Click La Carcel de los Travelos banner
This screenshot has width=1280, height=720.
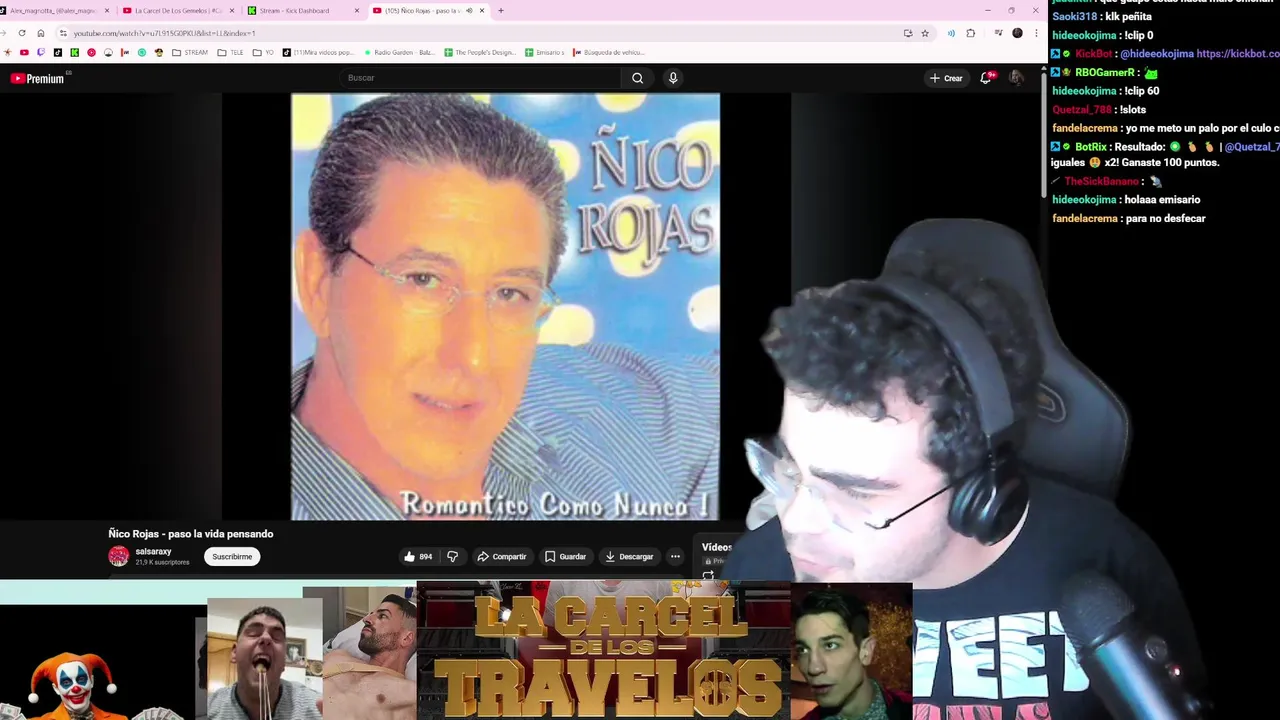point(603,652)
